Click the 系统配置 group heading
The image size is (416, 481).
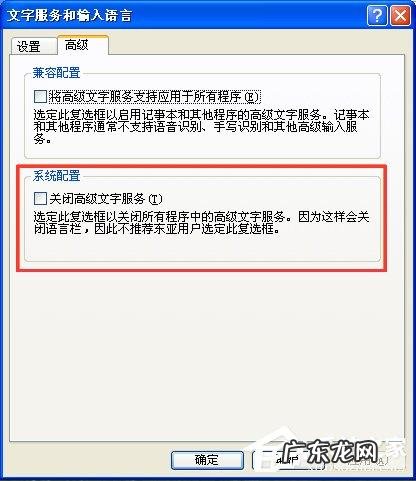[56, 176]
